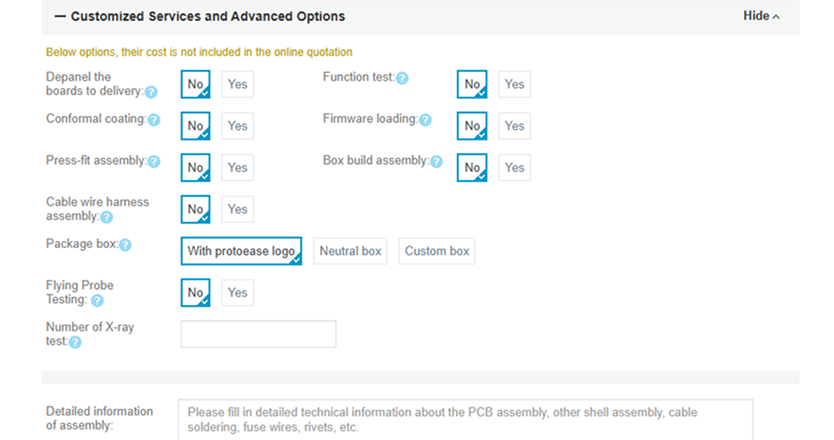
Task: Enable Function test by choosing Yes
Action: click(x=514, y=85)
